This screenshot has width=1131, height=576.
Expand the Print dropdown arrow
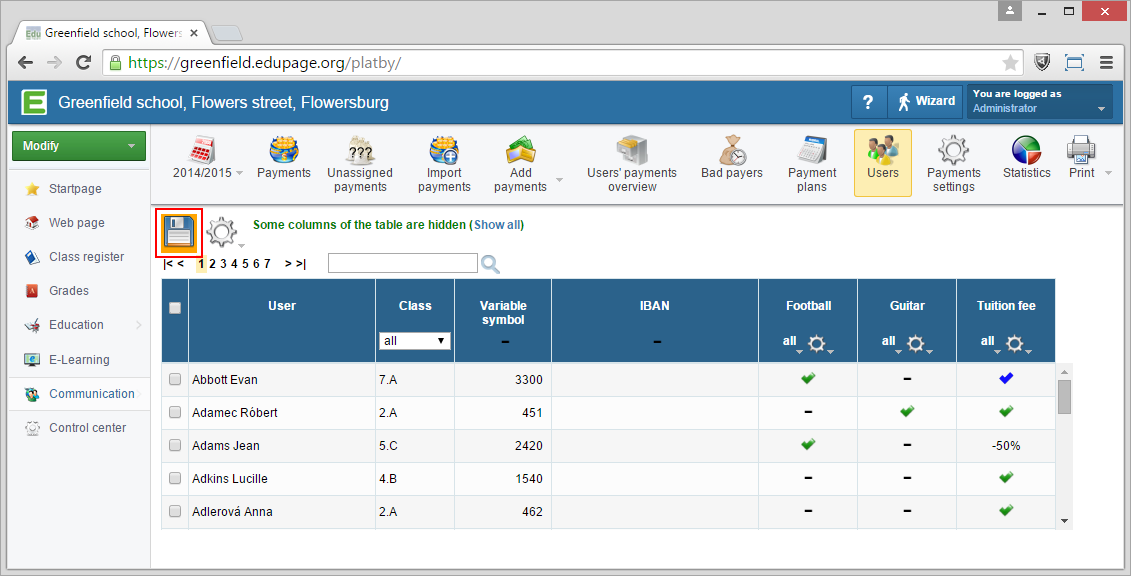pyautogui.click(x=1109, y=173)
